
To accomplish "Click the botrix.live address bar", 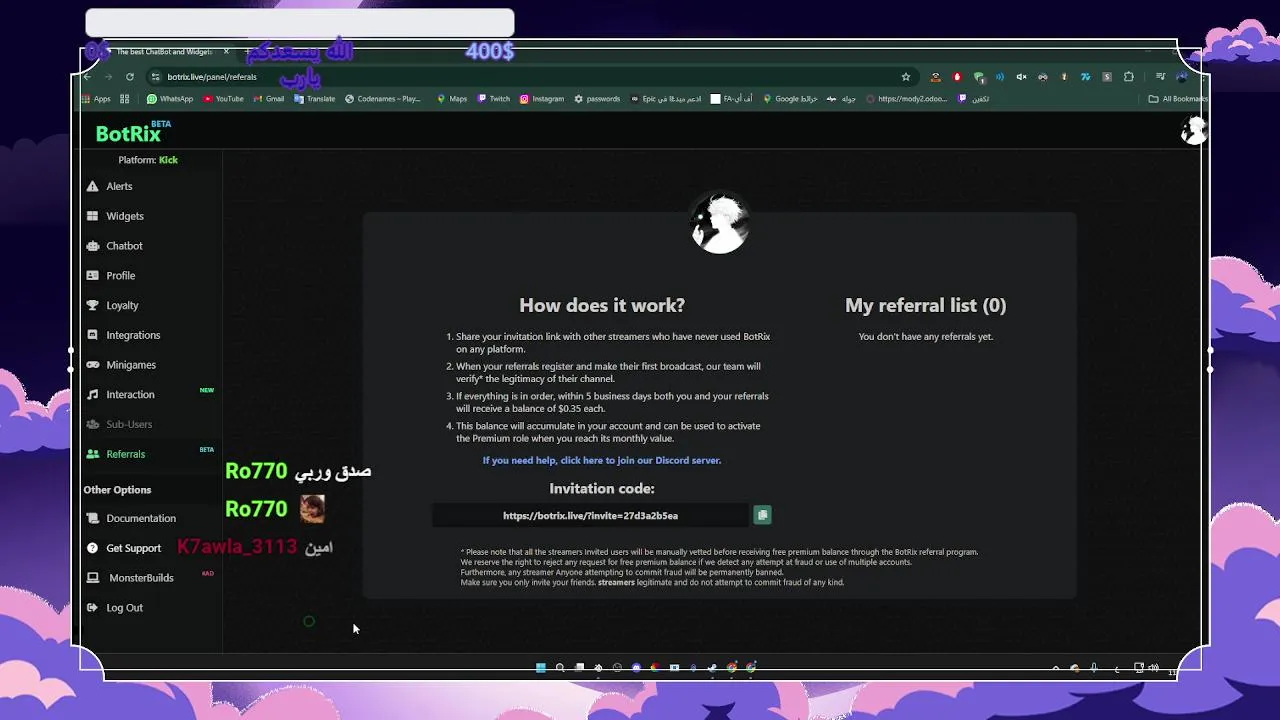I will (x=530, y=76).
